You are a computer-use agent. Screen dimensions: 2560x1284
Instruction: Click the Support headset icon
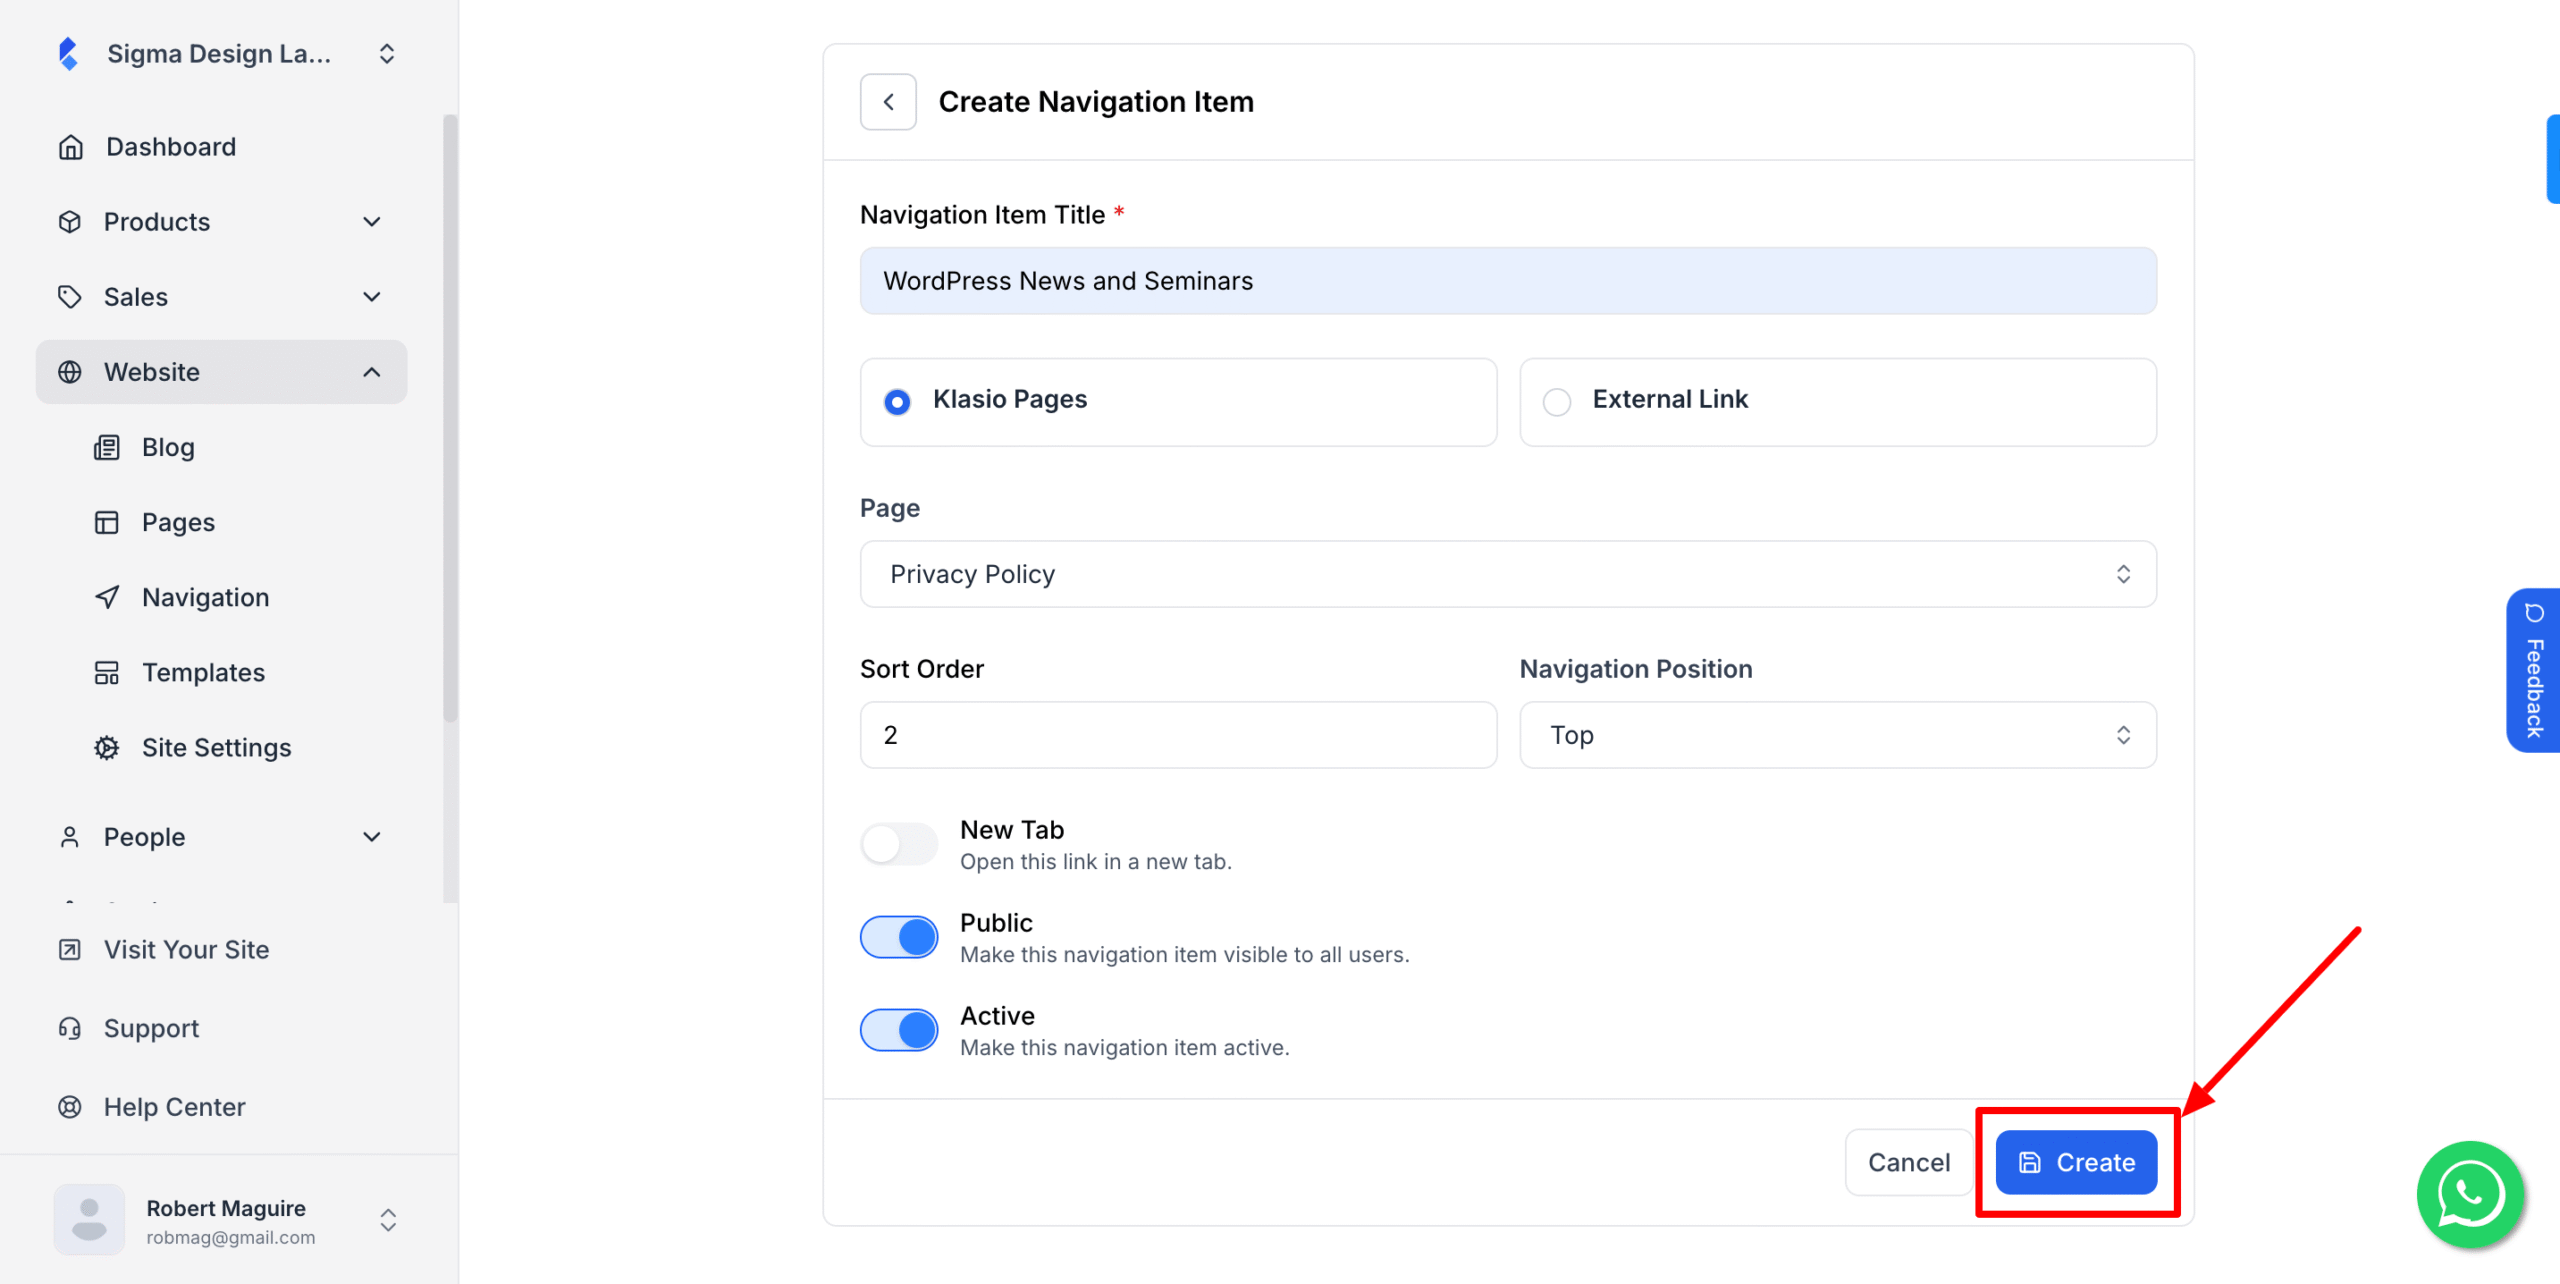coord(69,1028)
